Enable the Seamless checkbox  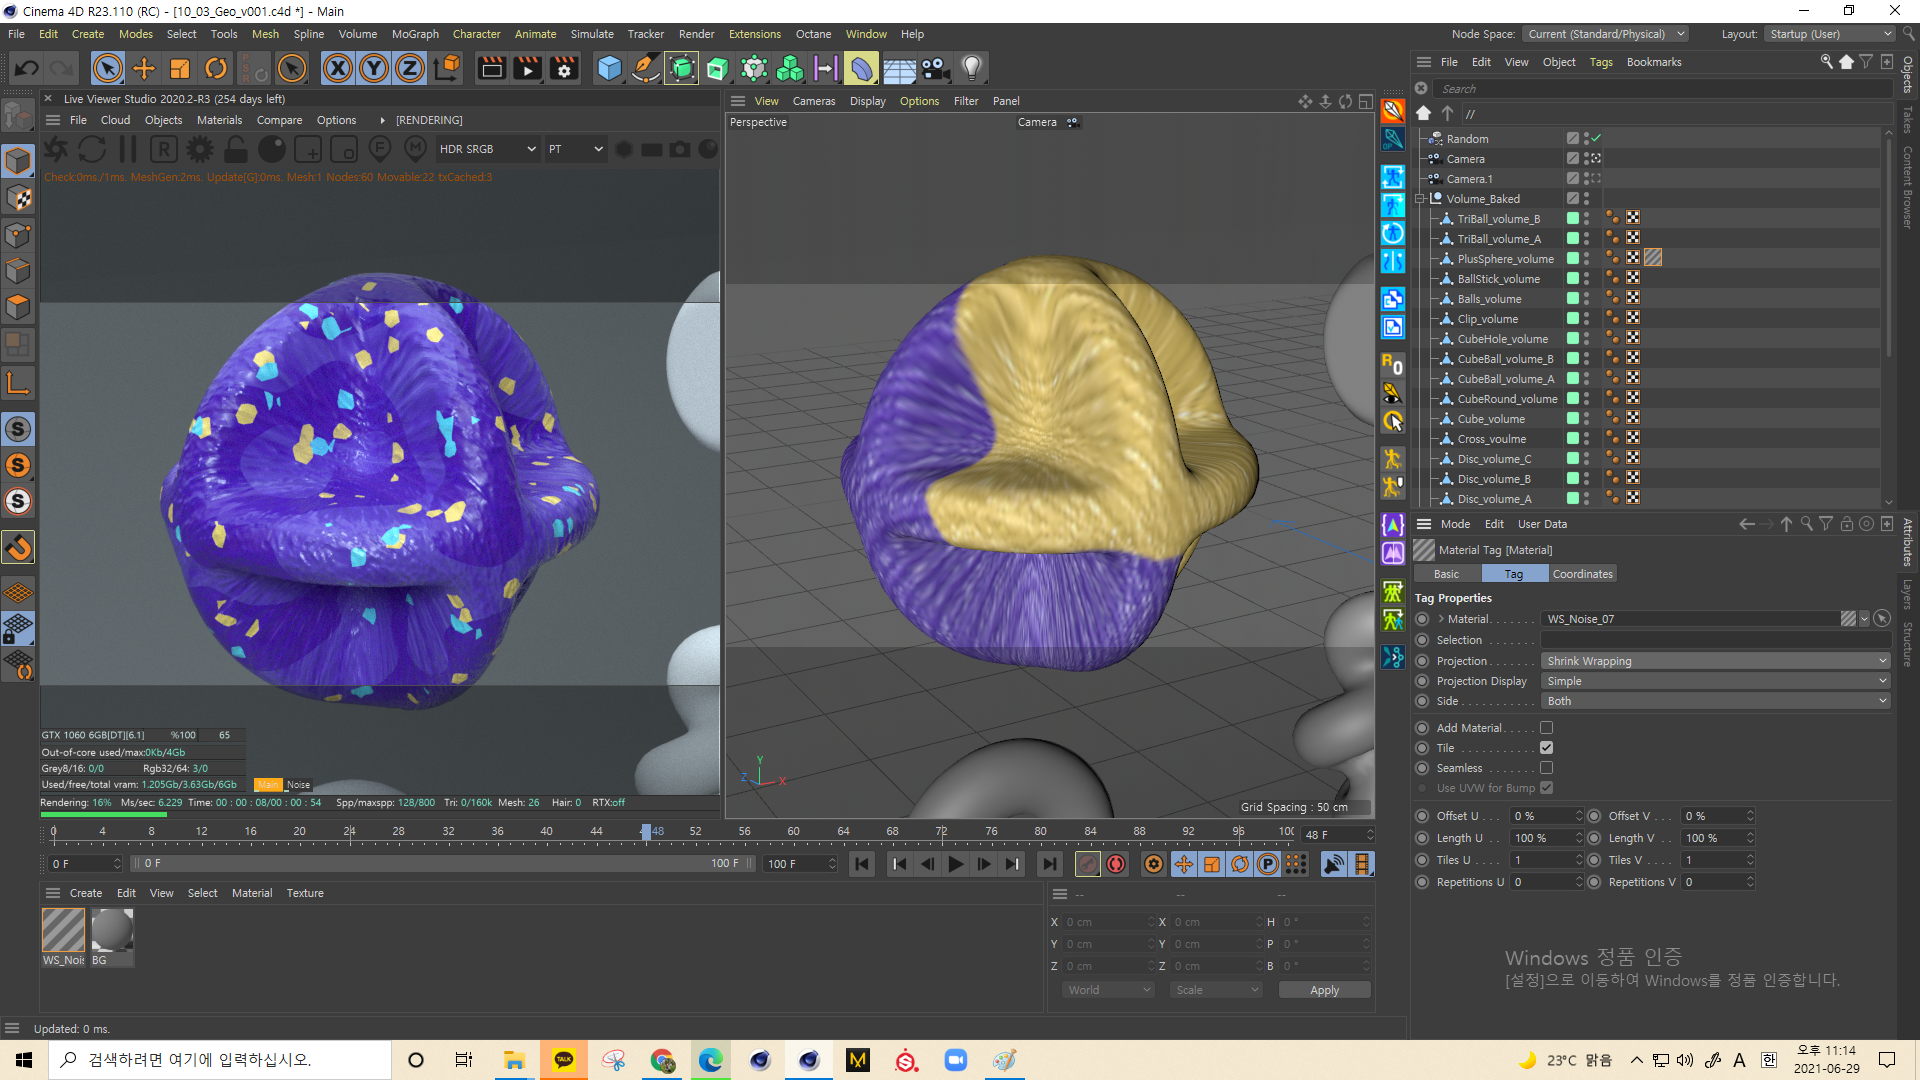(x=1546, y=768)
